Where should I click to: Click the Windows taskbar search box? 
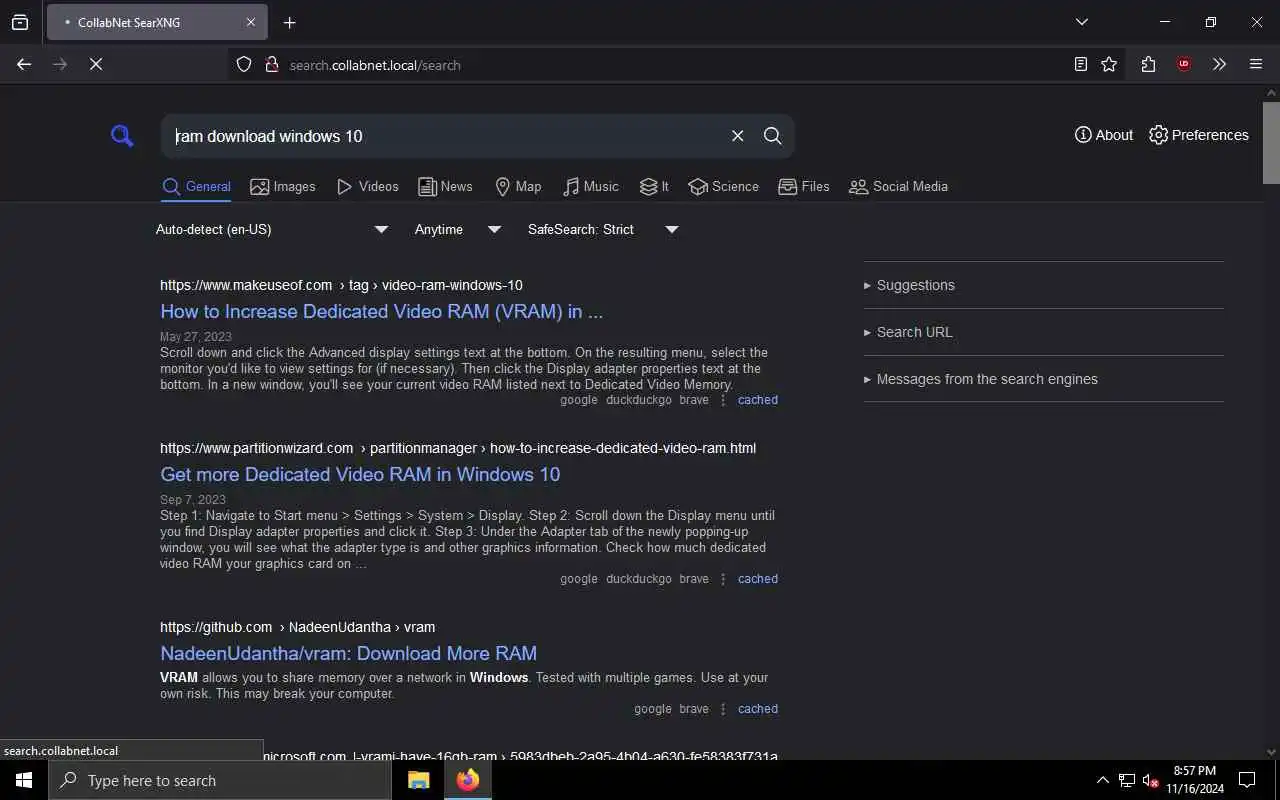coord(220,780)
